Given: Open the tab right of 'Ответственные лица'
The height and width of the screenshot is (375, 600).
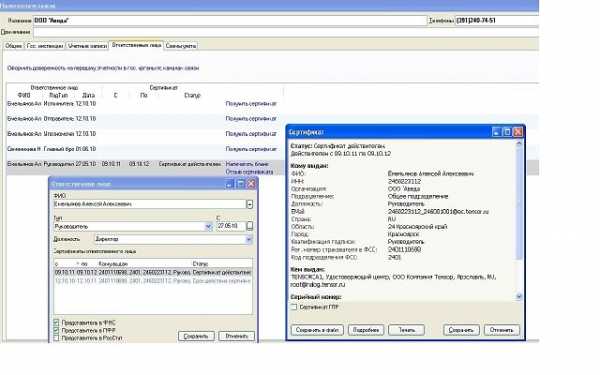Looking at the screenshot, I should click(x=181, y=46).
